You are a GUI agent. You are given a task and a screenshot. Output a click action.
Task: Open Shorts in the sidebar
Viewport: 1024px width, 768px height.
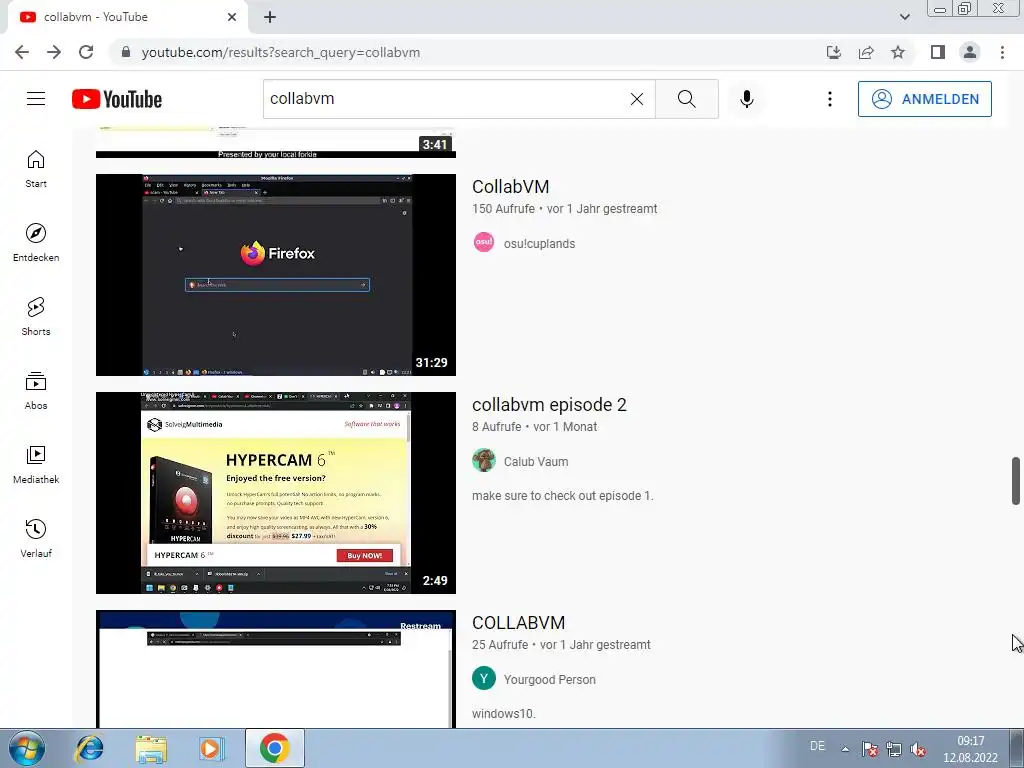point(36,316)
